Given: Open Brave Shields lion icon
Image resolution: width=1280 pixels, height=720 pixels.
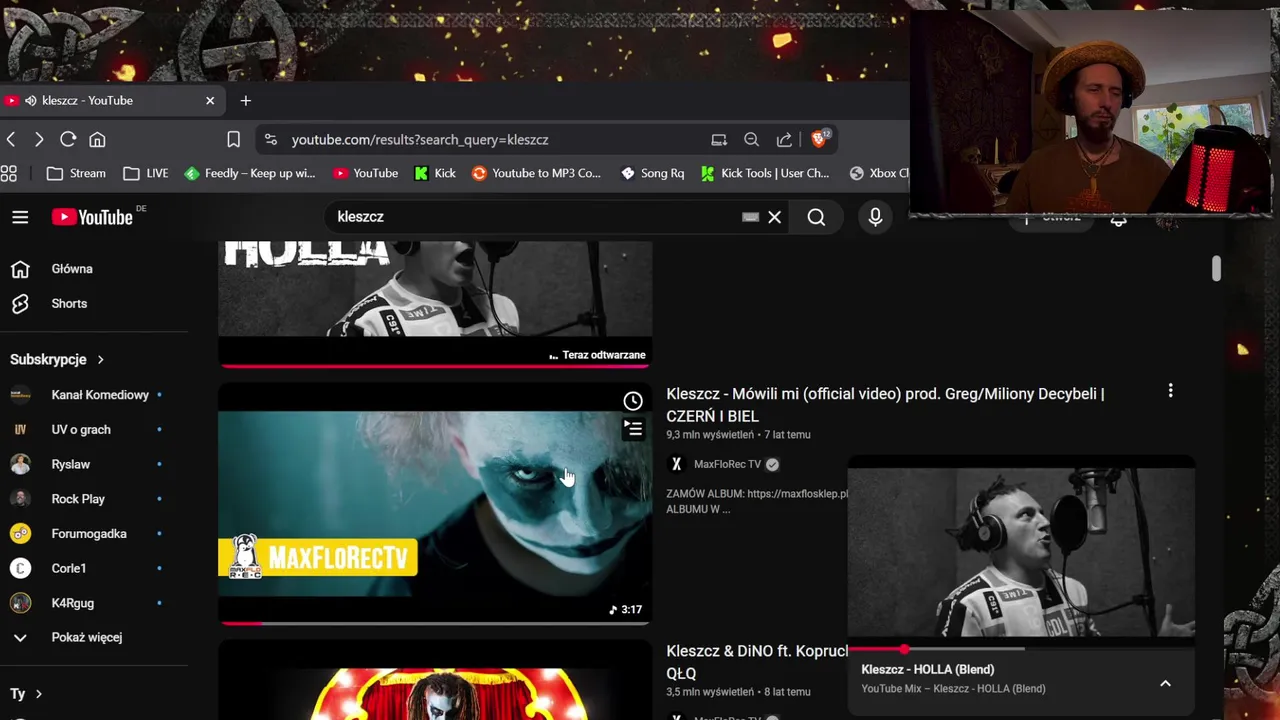Looking at the screenshot, I should coord(819,139).
